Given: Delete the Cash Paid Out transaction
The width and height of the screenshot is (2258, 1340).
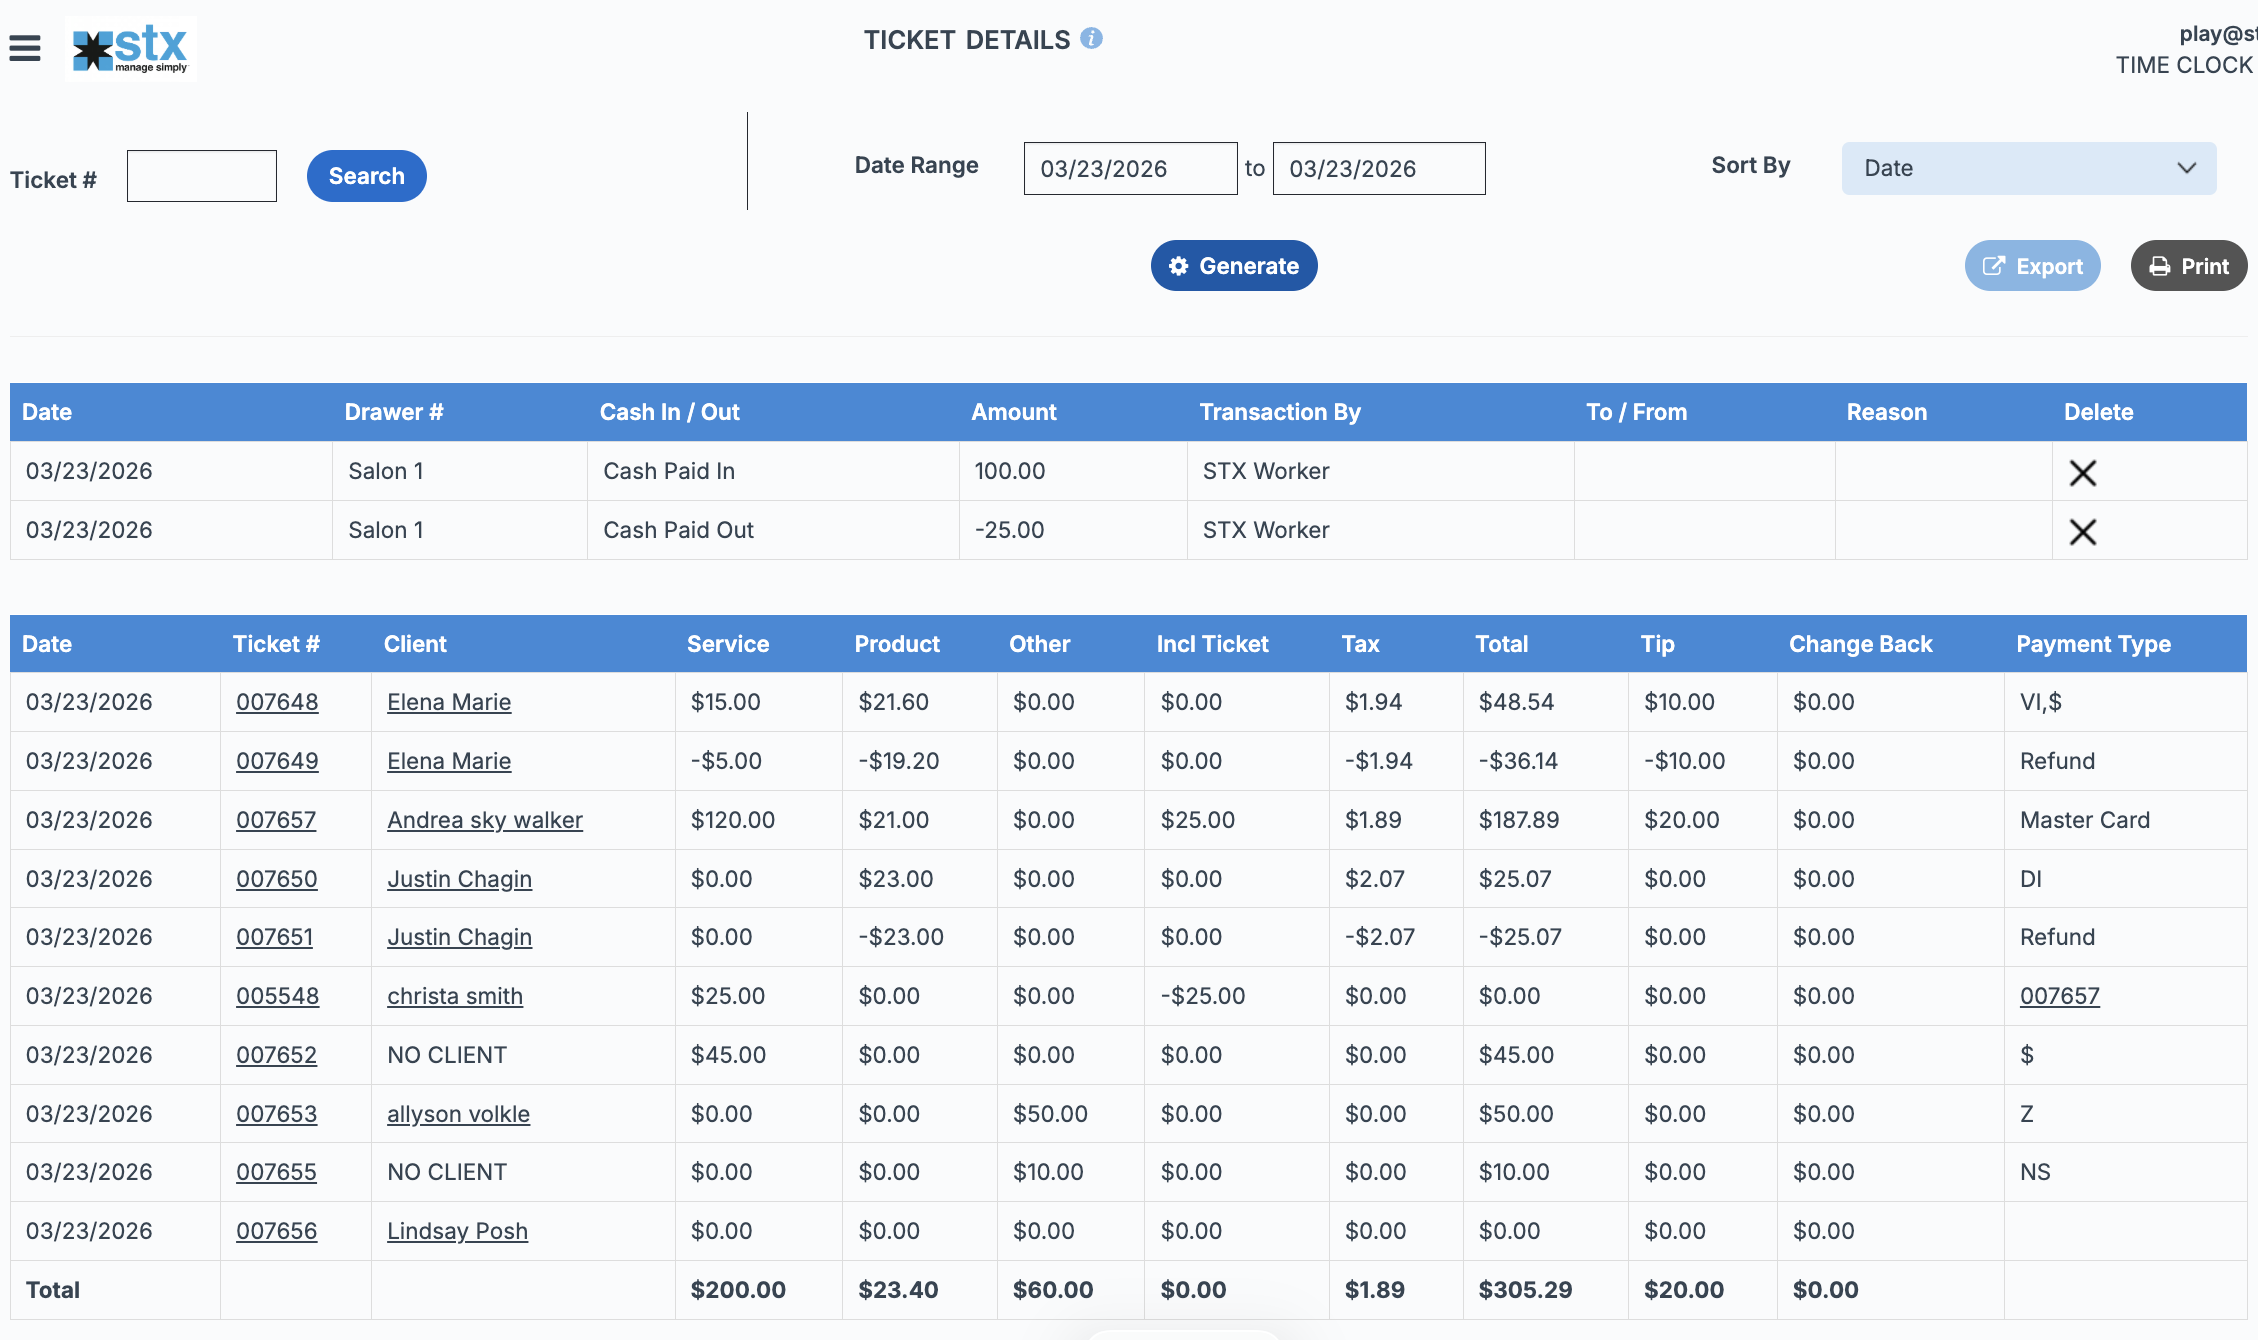Looking at the screenshot, I should [x=2082, y=532].
